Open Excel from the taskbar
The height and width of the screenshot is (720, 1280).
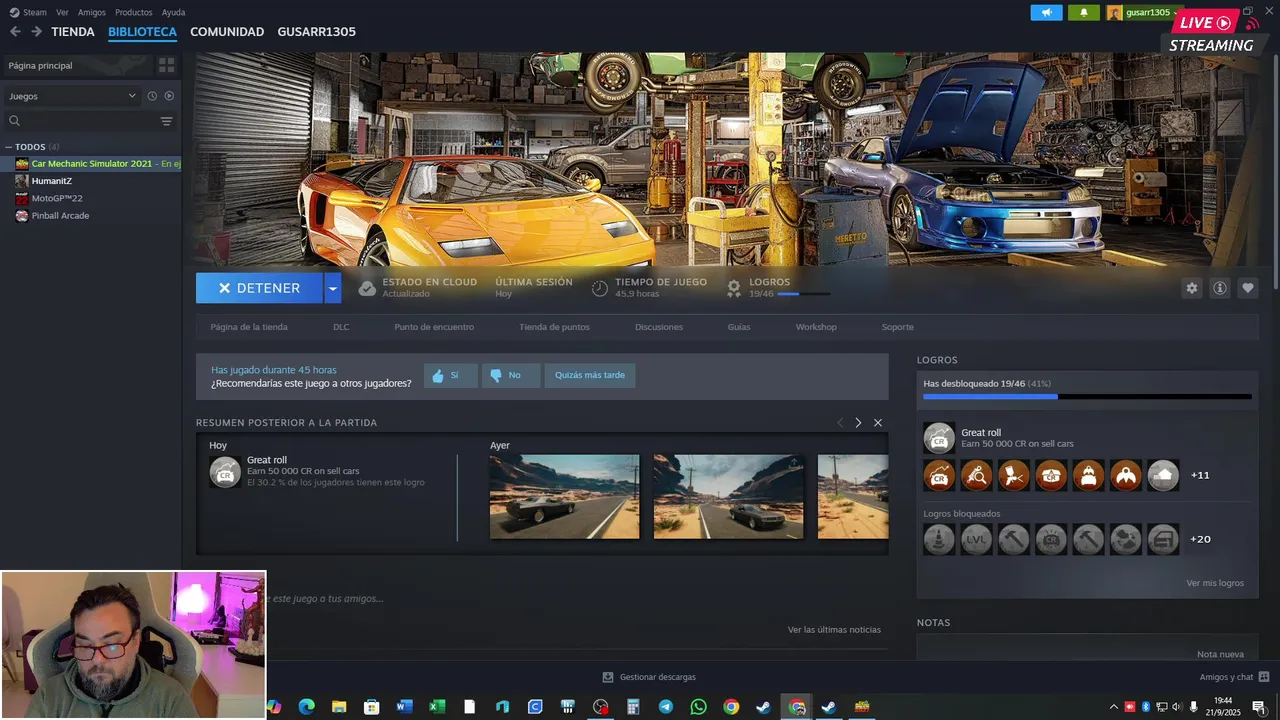(x=437, y=707)
